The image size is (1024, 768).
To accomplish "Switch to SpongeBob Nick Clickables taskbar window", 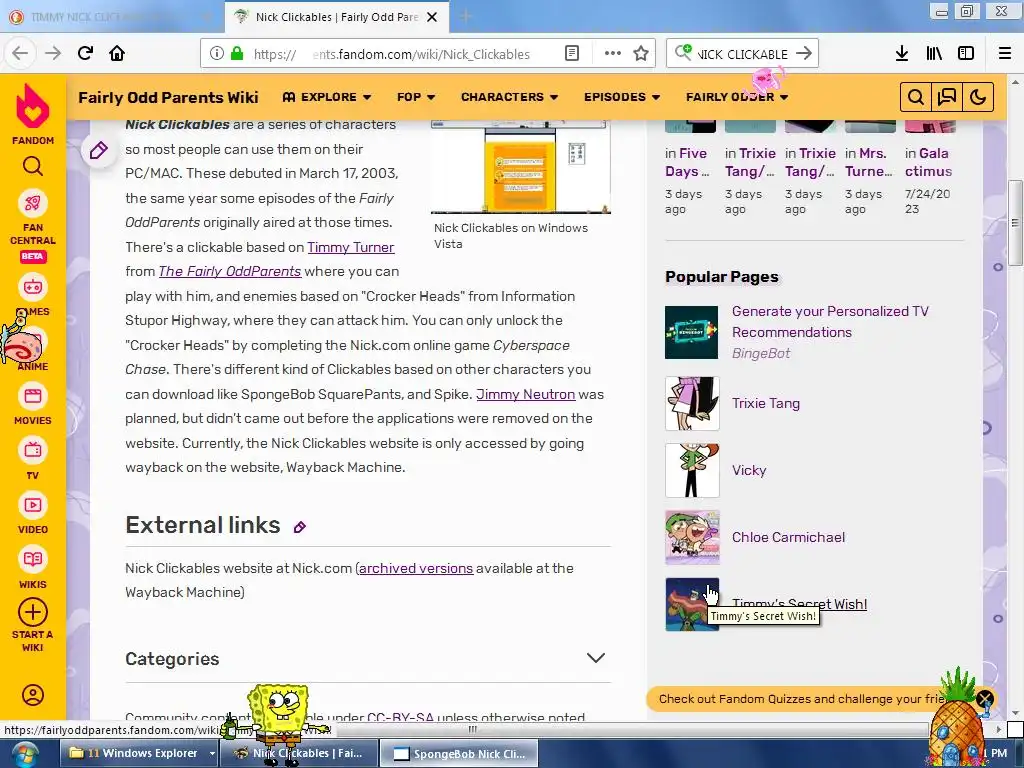I will click(459, 754).
